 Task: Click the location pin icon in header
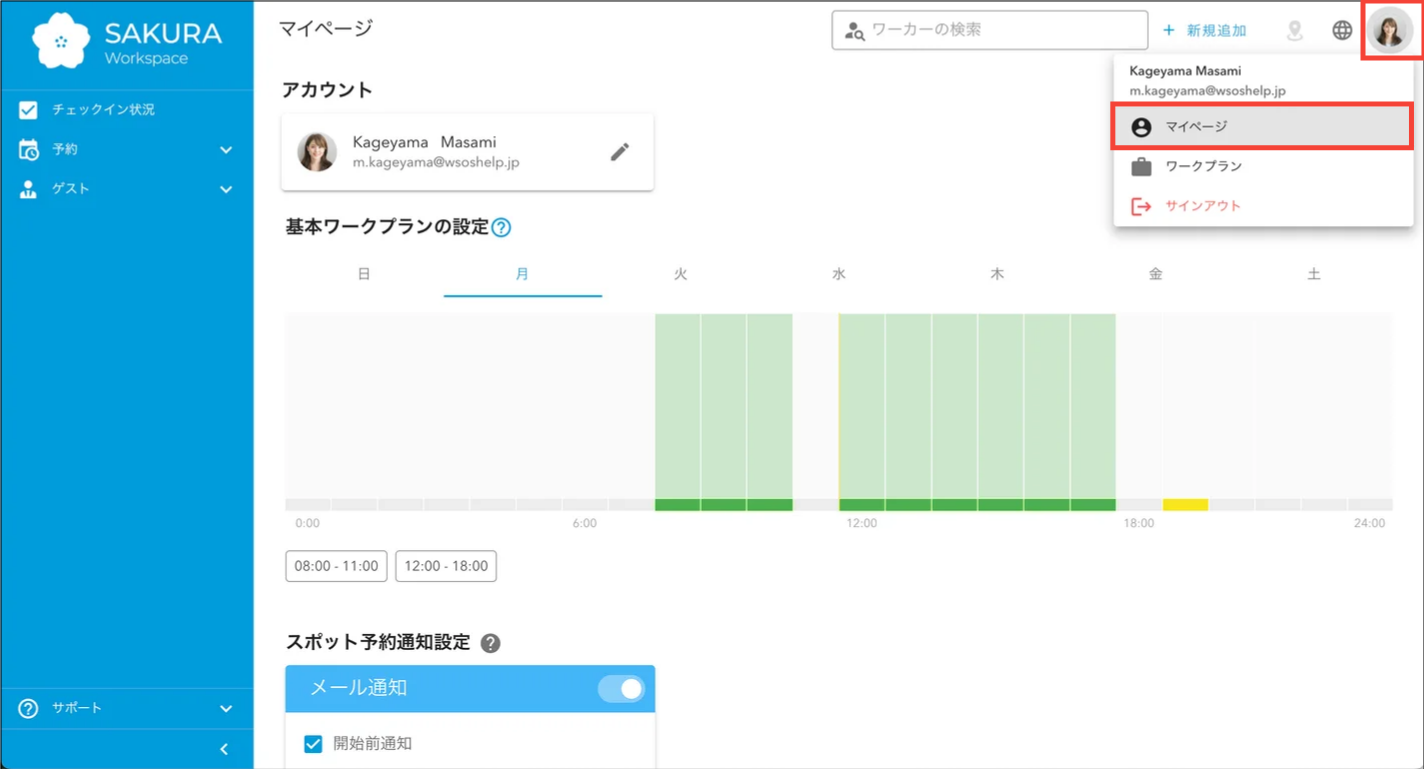pyautogui.click(x=1294, y=31)
